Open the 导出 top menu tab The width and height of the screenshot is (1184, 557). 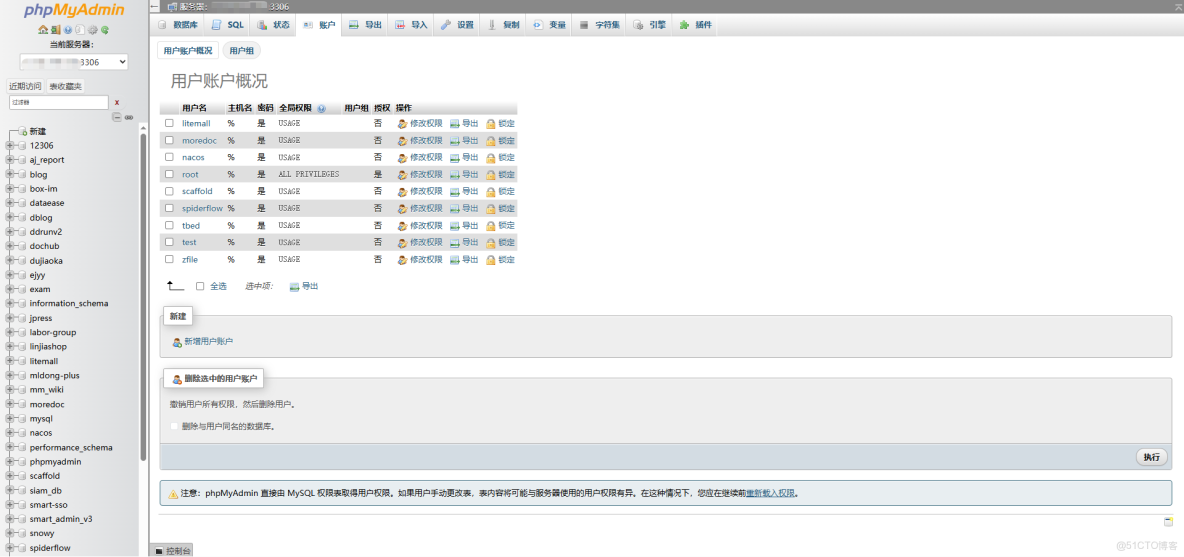coord(365,25)
